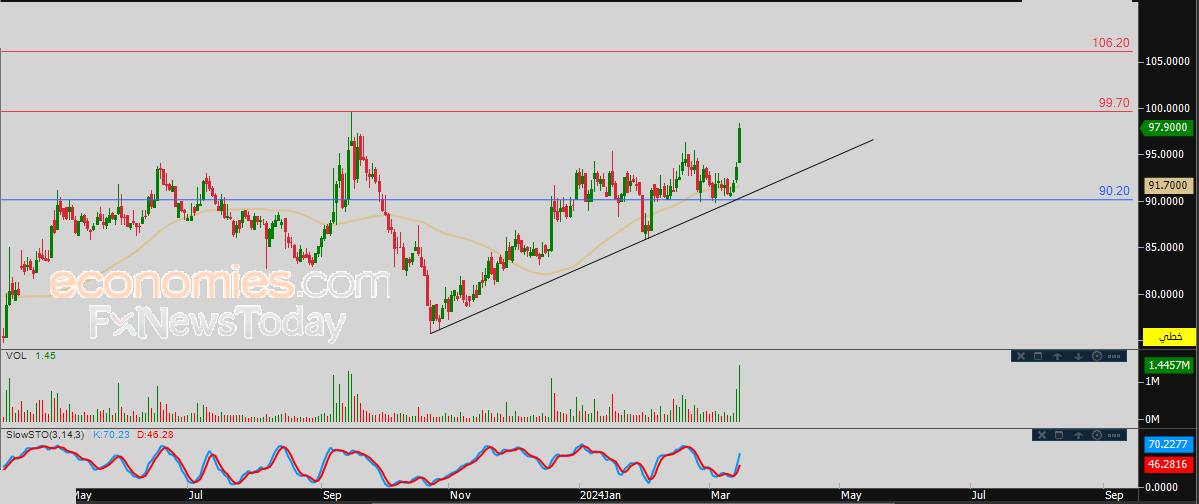This screenshot has width=1199, height=504.
Task: Click the SlowSTO(3,14,3) indicator title
Action: click(46, 434)
